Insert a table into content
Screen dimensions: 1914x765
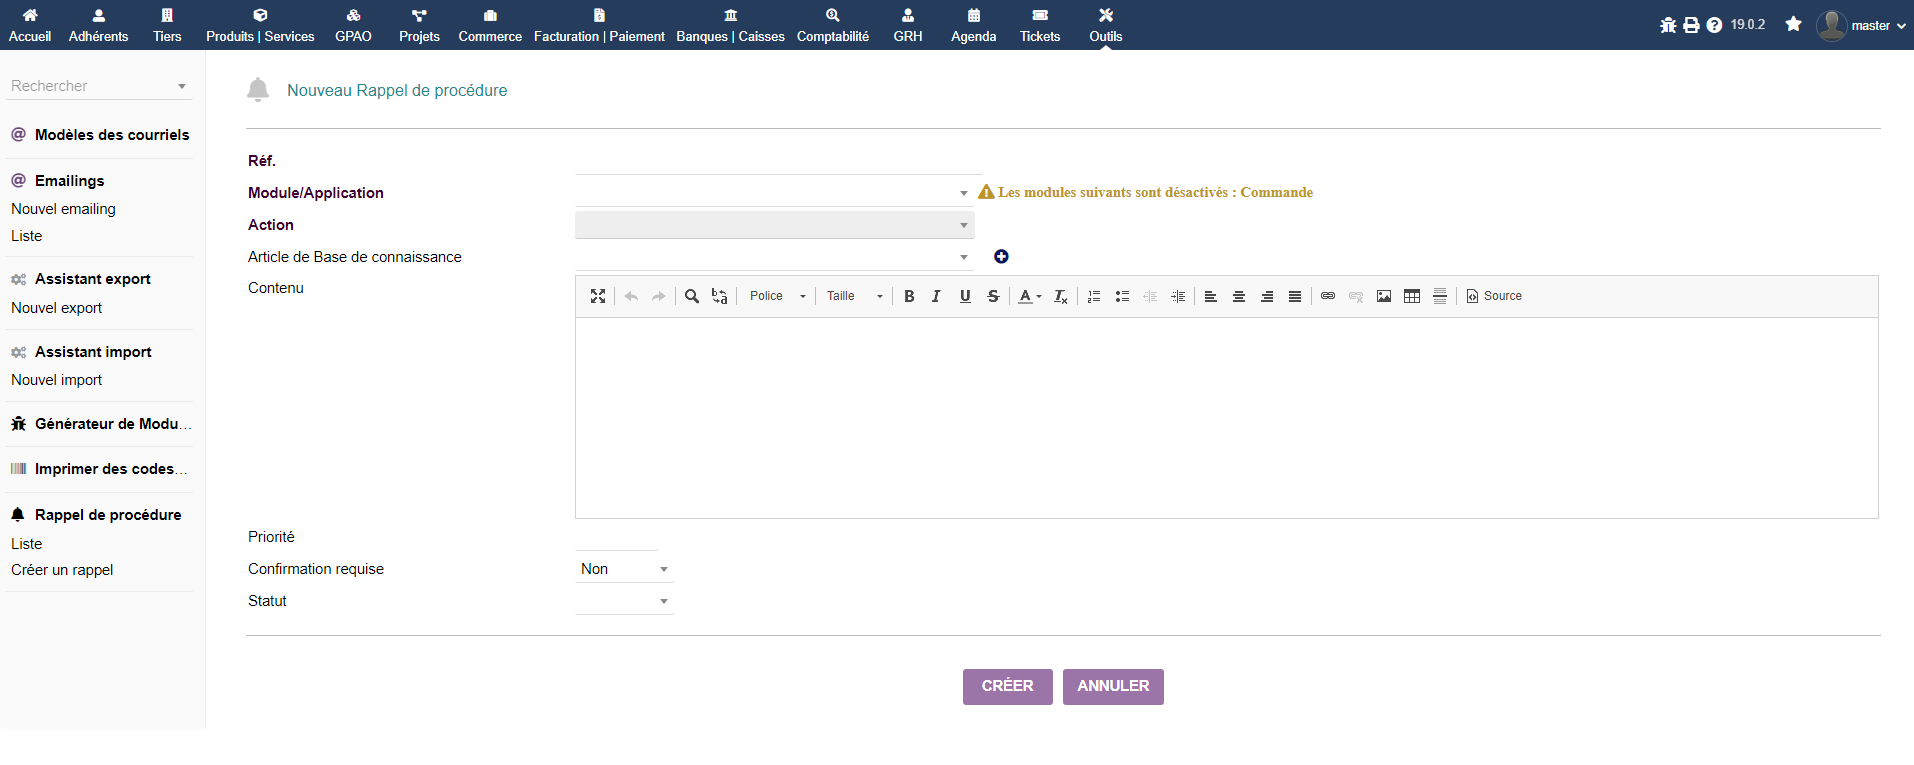(x=1412, y=296)
